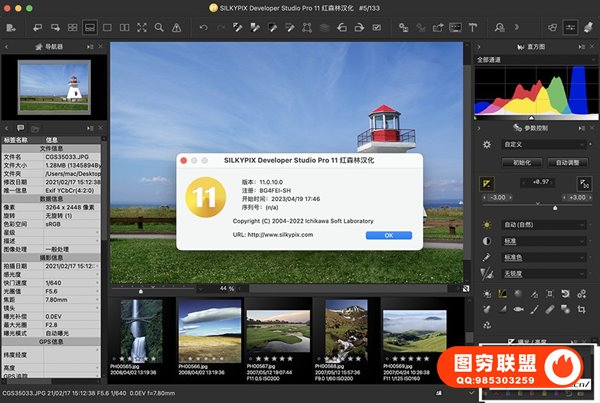600x403 pixels.
Task: Click the 导航器 panel header
Action: [52, 46]
